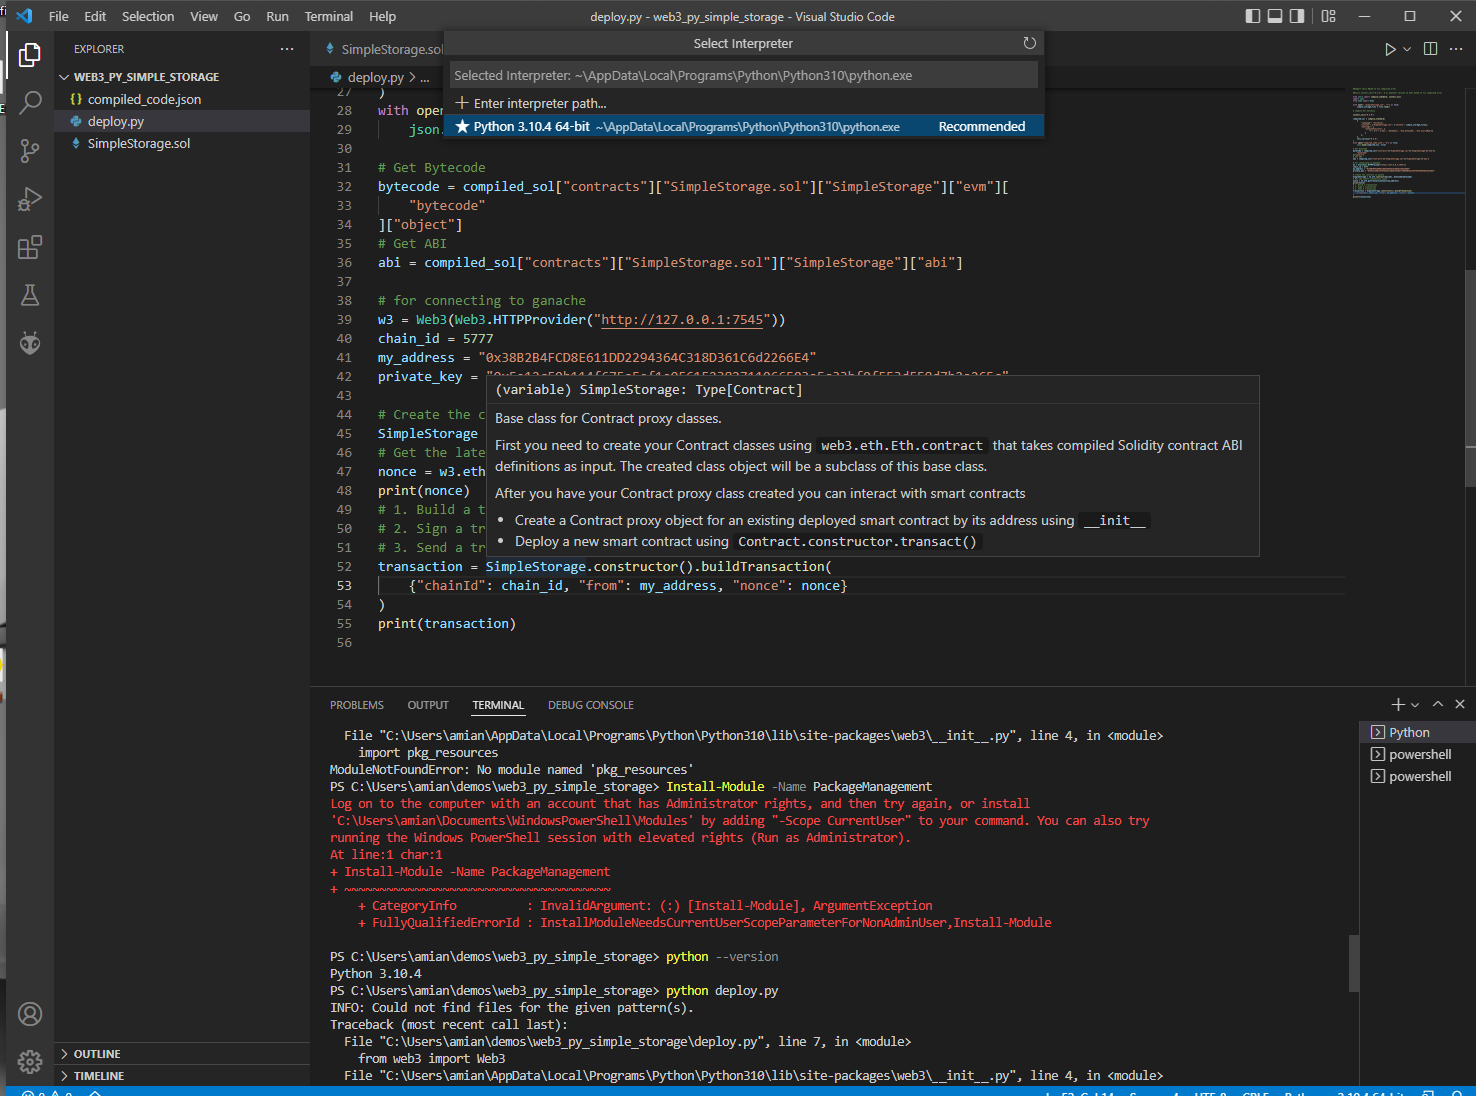
Task: Click the '# Get Bytecode' comment line
Action: (x=431, y=168)
